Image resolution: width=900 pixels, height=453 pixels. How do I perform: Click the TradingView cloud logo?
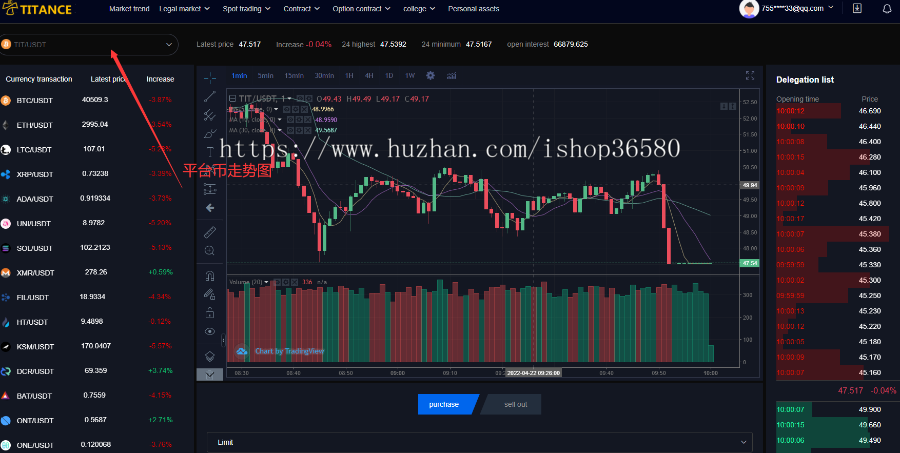242,351
